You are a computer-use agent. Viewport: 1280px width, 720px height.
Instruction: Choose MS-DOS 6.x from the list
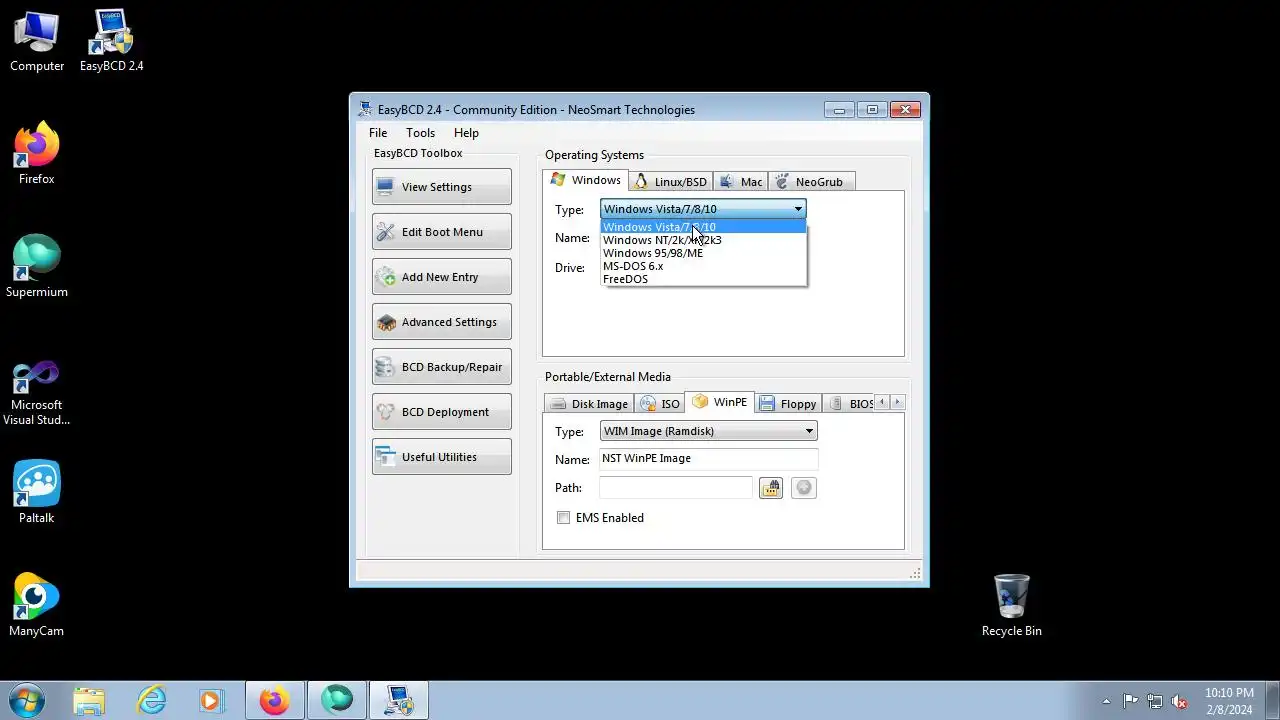coord(703,266)
